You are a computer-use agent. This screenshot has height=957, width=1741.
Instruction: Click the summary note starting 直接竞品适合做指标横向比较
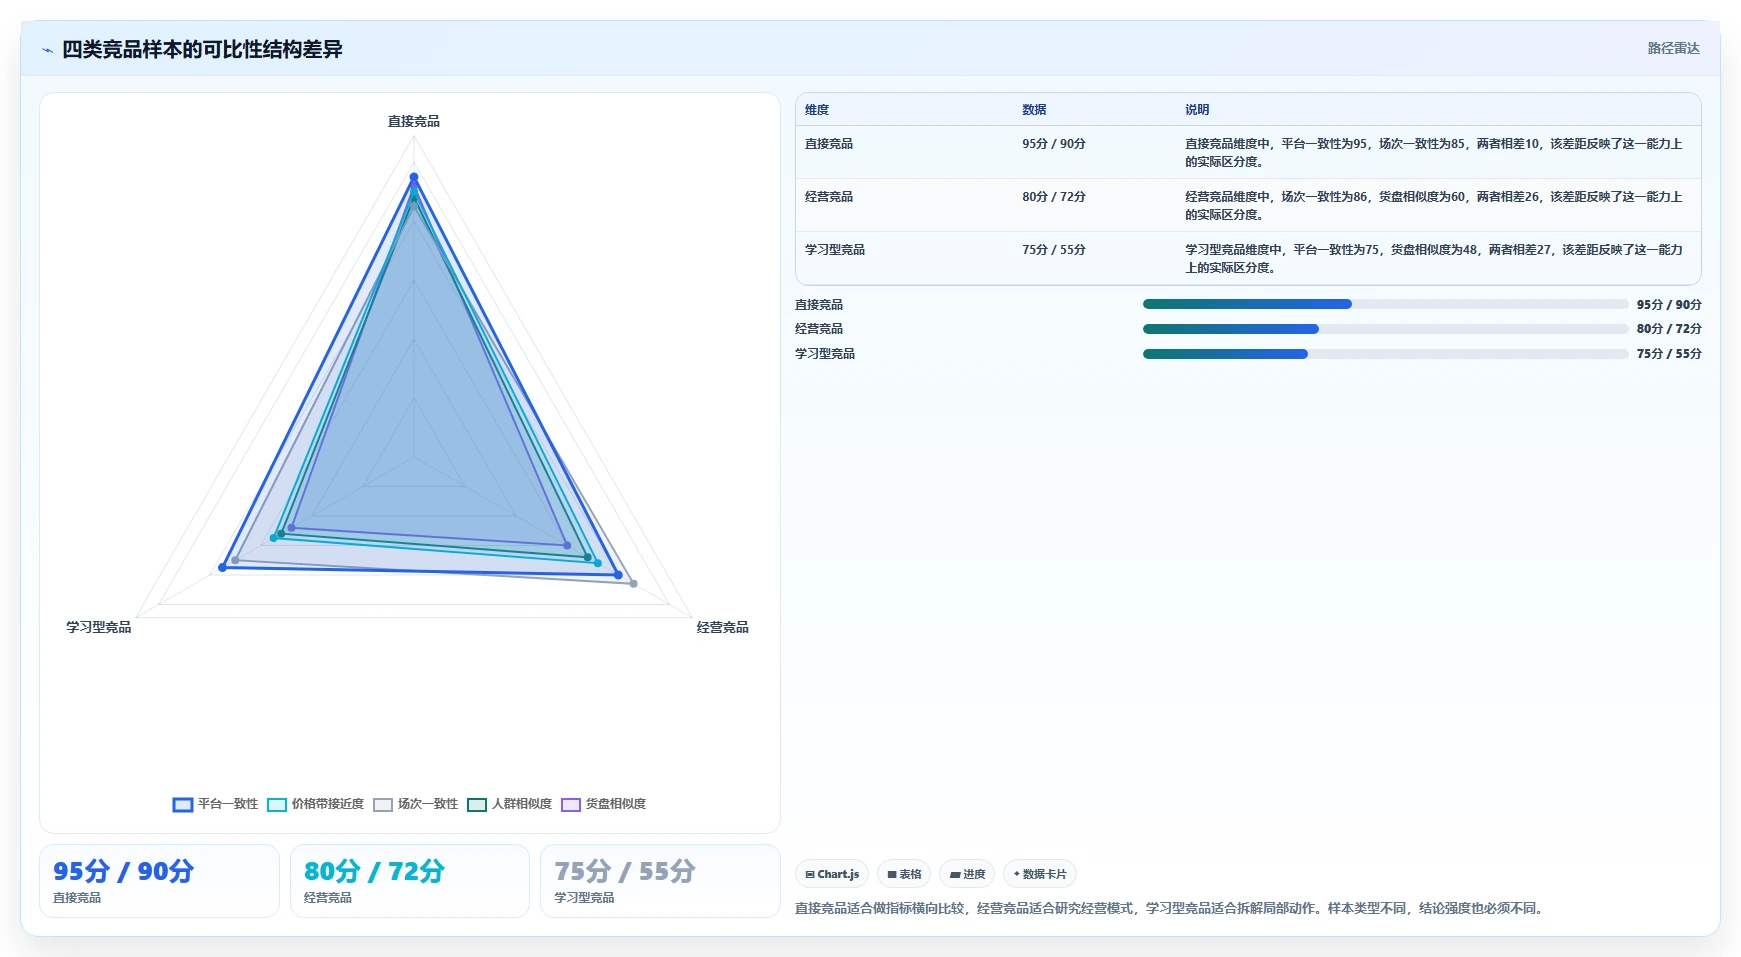[x=1171, y=909]
